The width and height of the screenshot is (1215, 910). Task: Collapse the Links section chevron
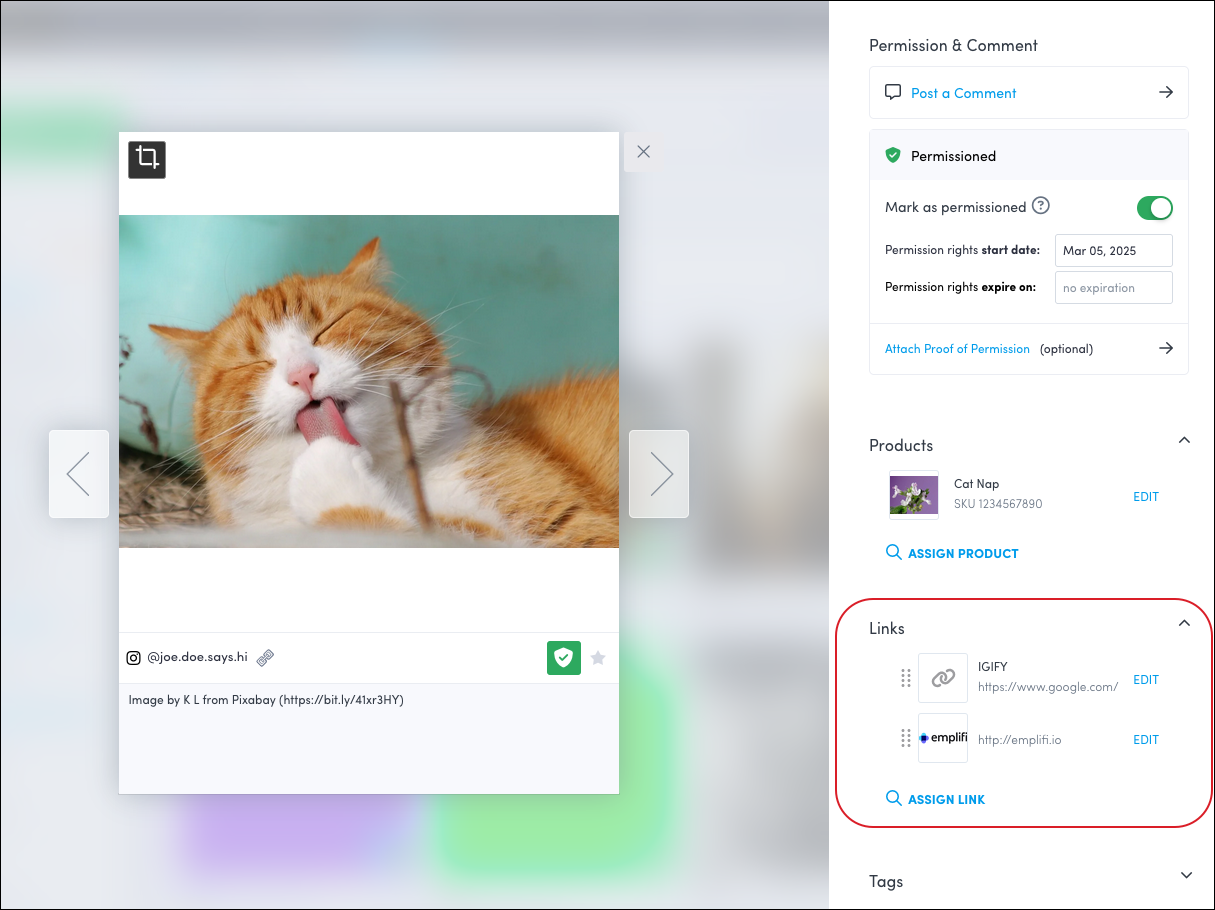coord(1184,624)
